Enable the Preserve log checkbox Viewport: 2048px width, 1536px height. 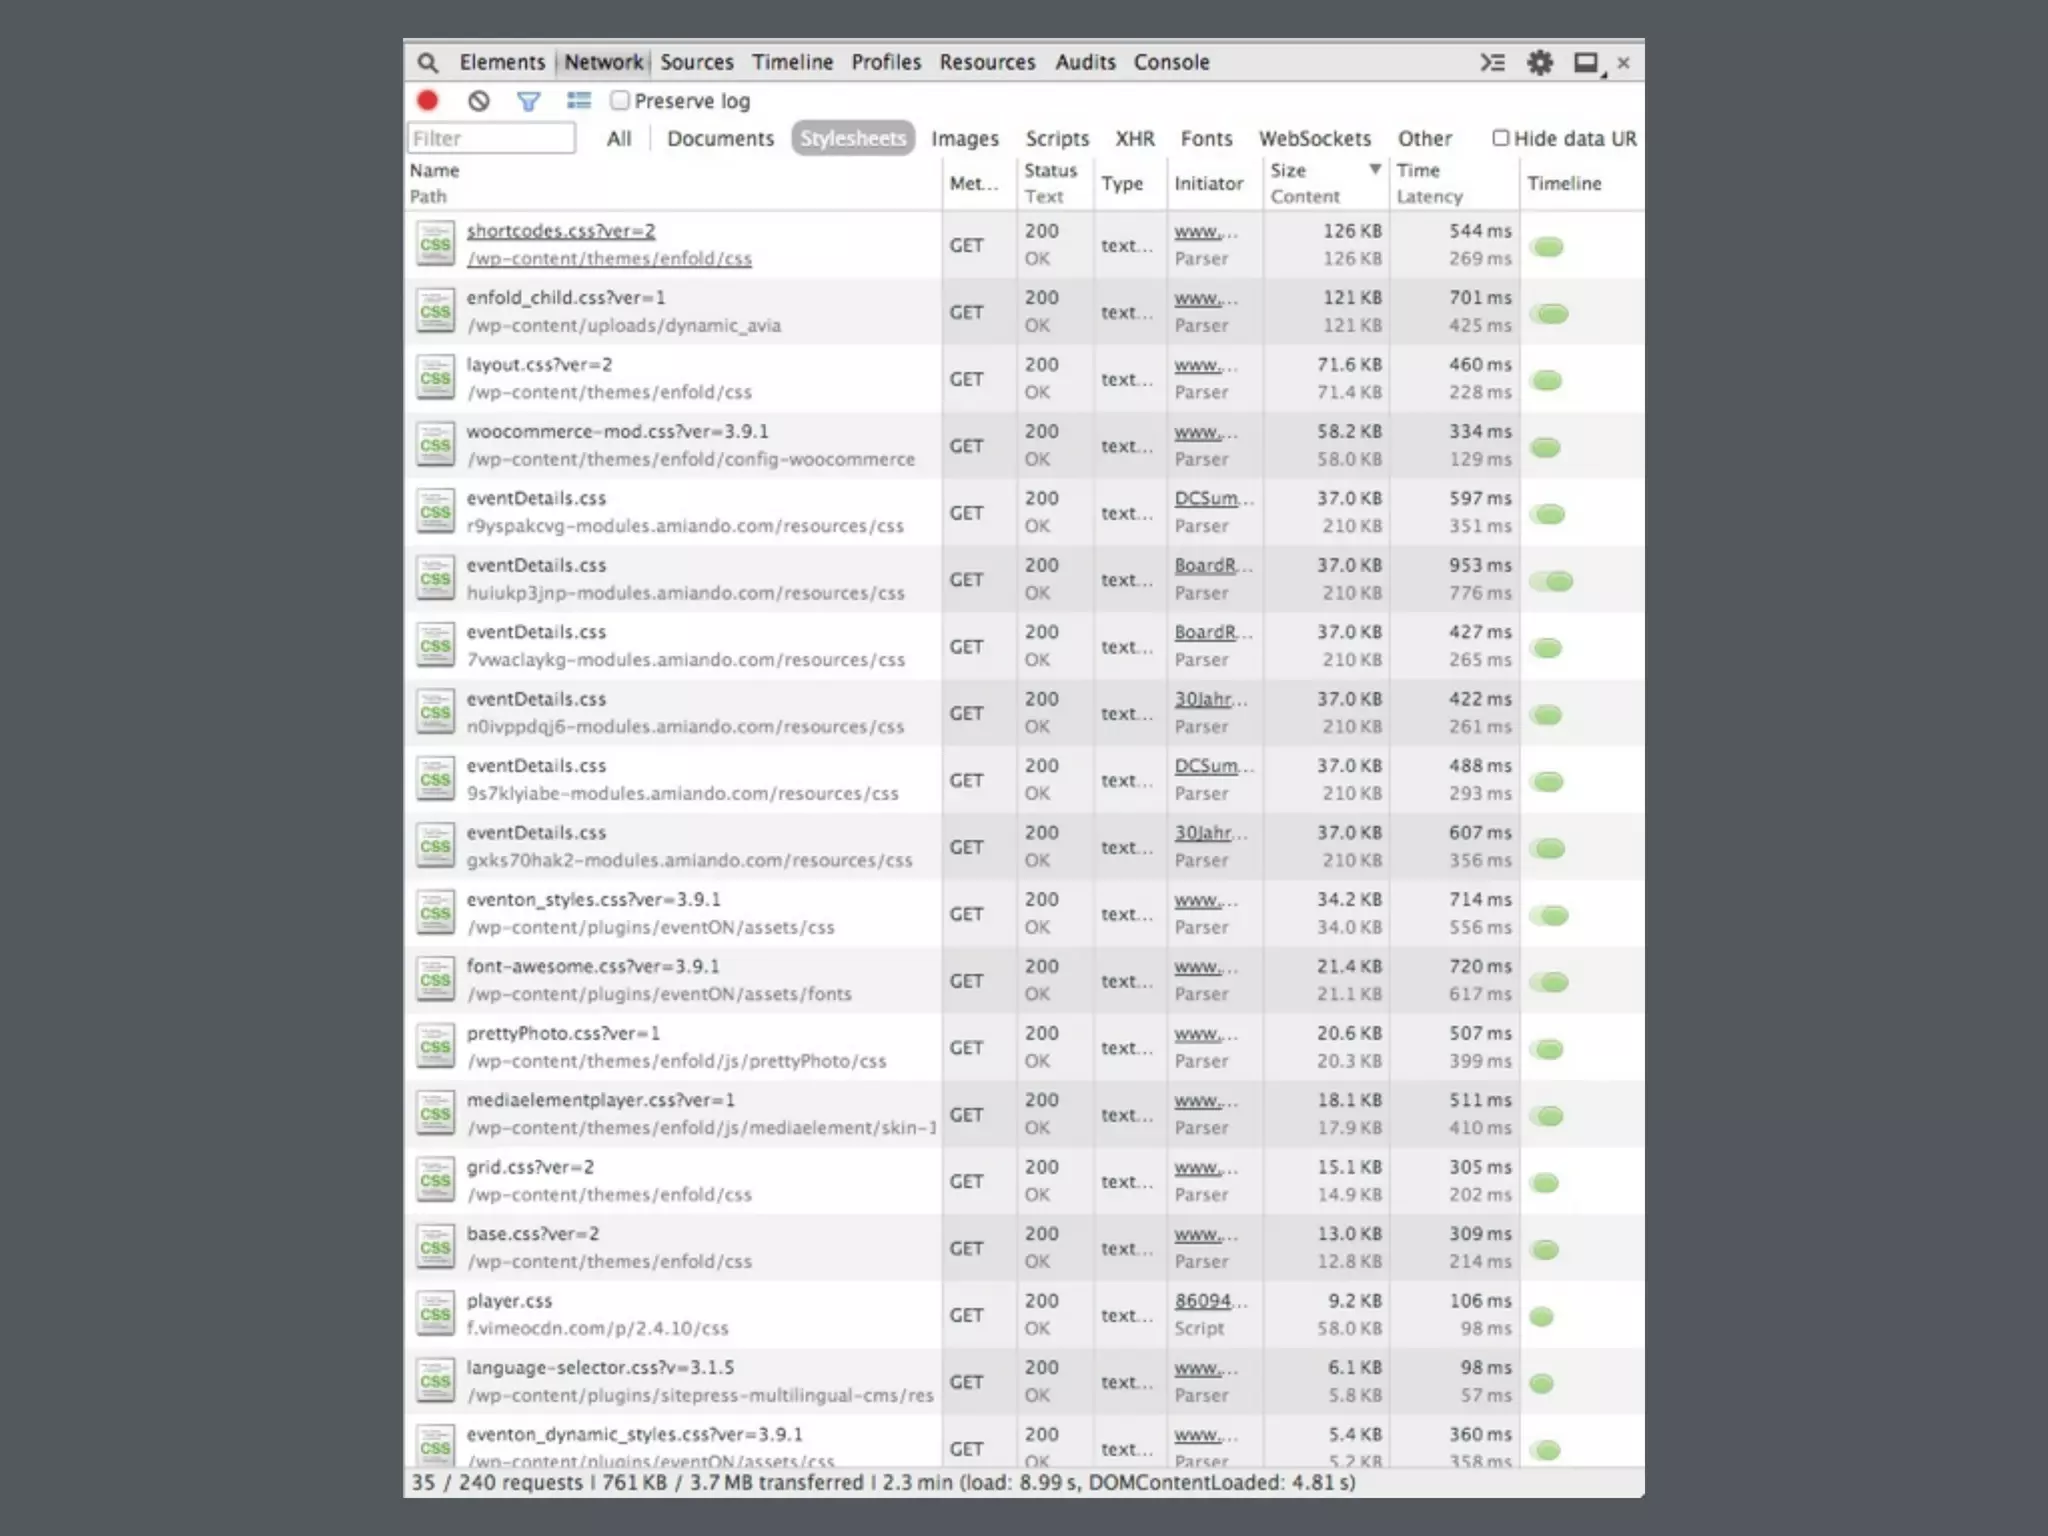[x=621, y=100]
